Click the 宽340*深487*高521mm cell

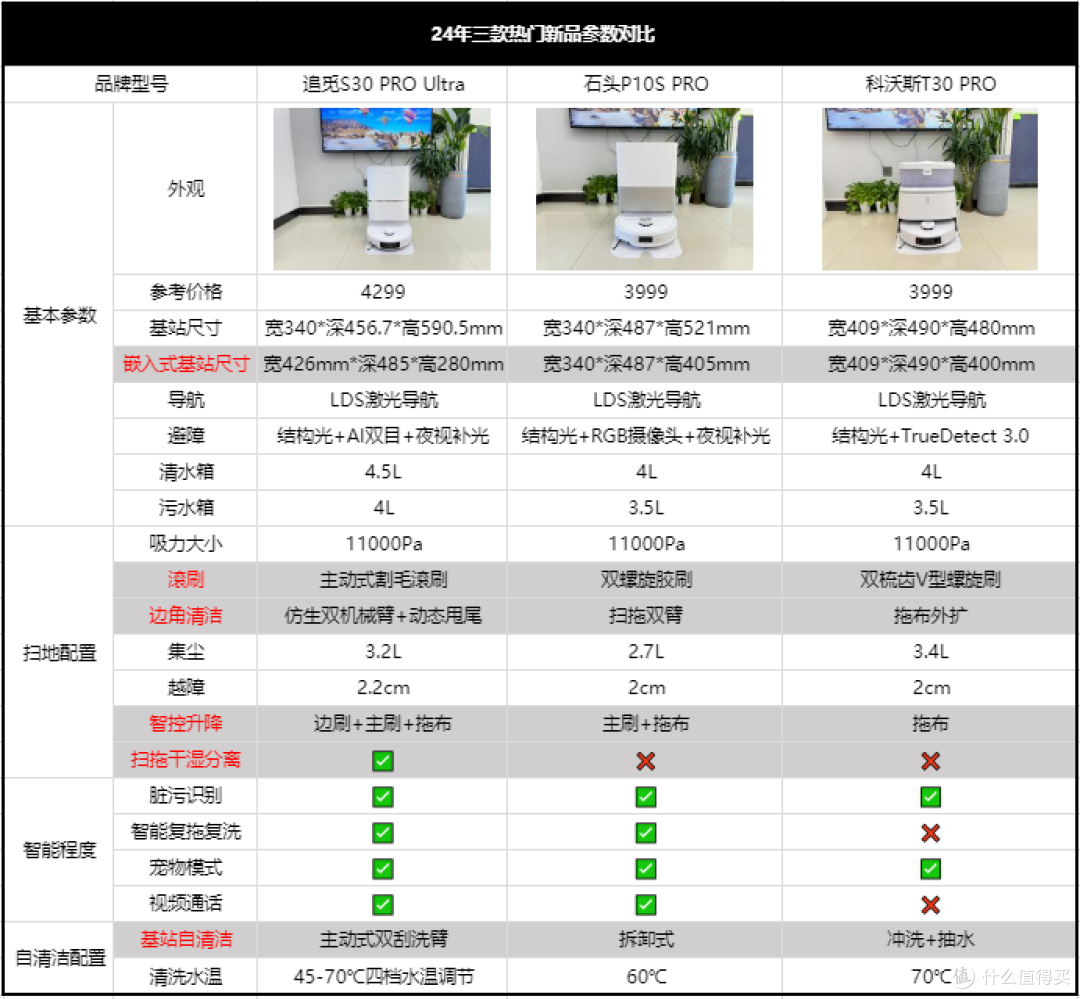(645, 328)
